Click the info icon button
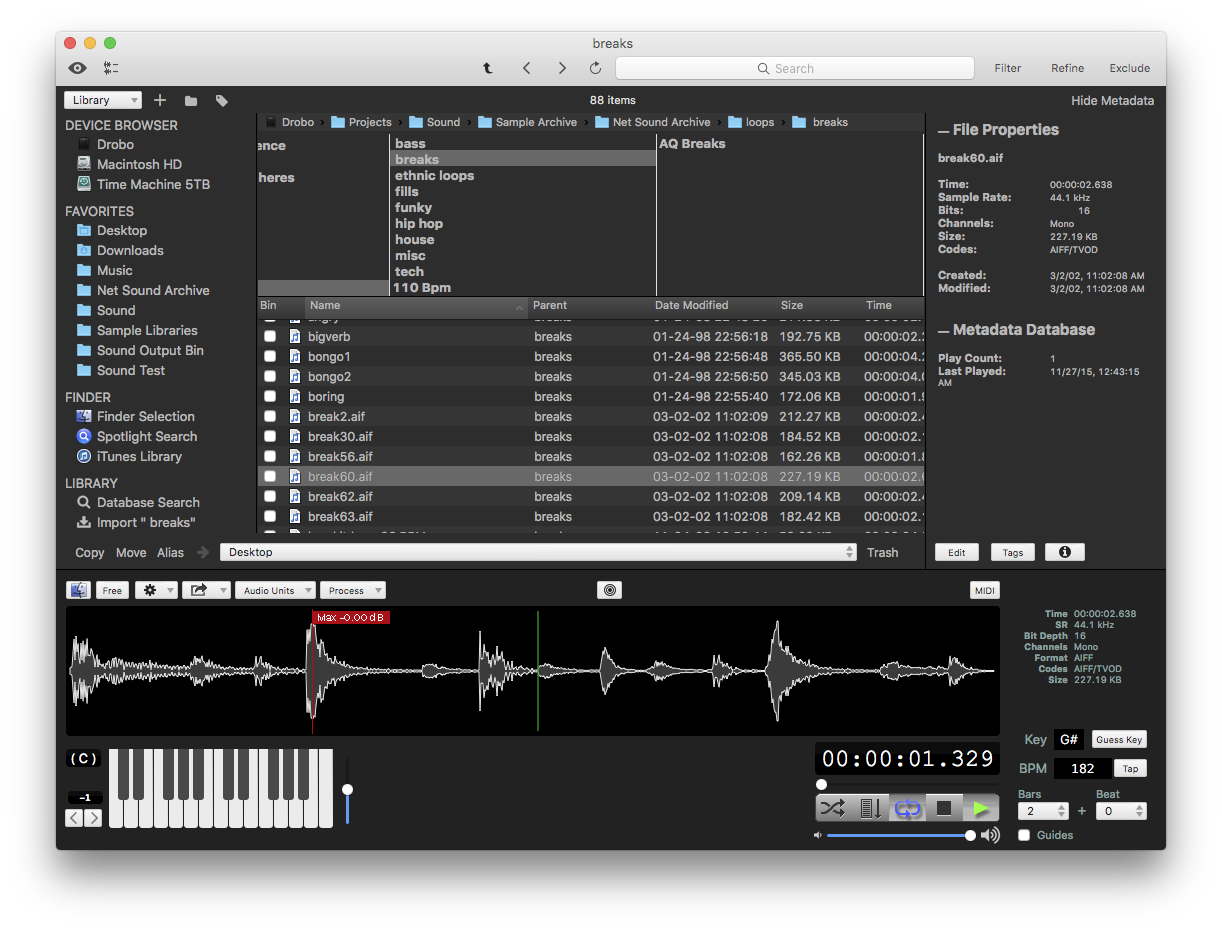 point(1065,552)
